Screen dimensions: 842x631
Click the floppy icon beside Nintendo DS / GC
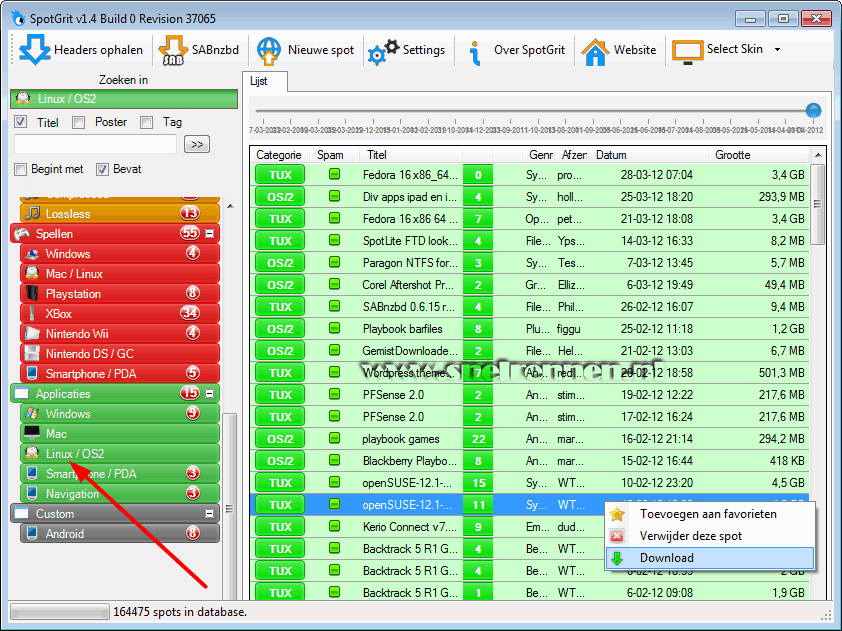[x=32, y=353]
